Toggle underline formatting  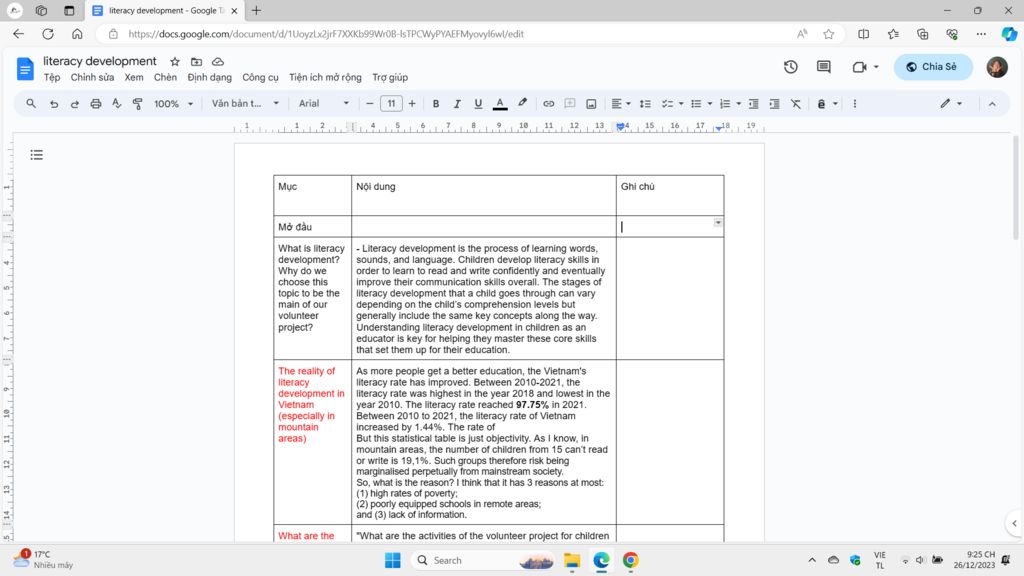(x=478, y=104)
